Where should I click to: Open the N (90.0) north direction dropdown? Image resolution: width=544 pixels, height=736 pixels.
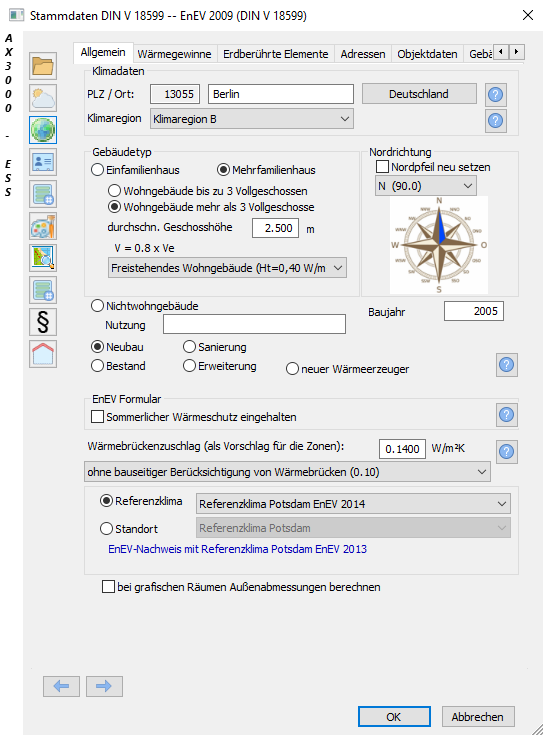click(426, 186)
